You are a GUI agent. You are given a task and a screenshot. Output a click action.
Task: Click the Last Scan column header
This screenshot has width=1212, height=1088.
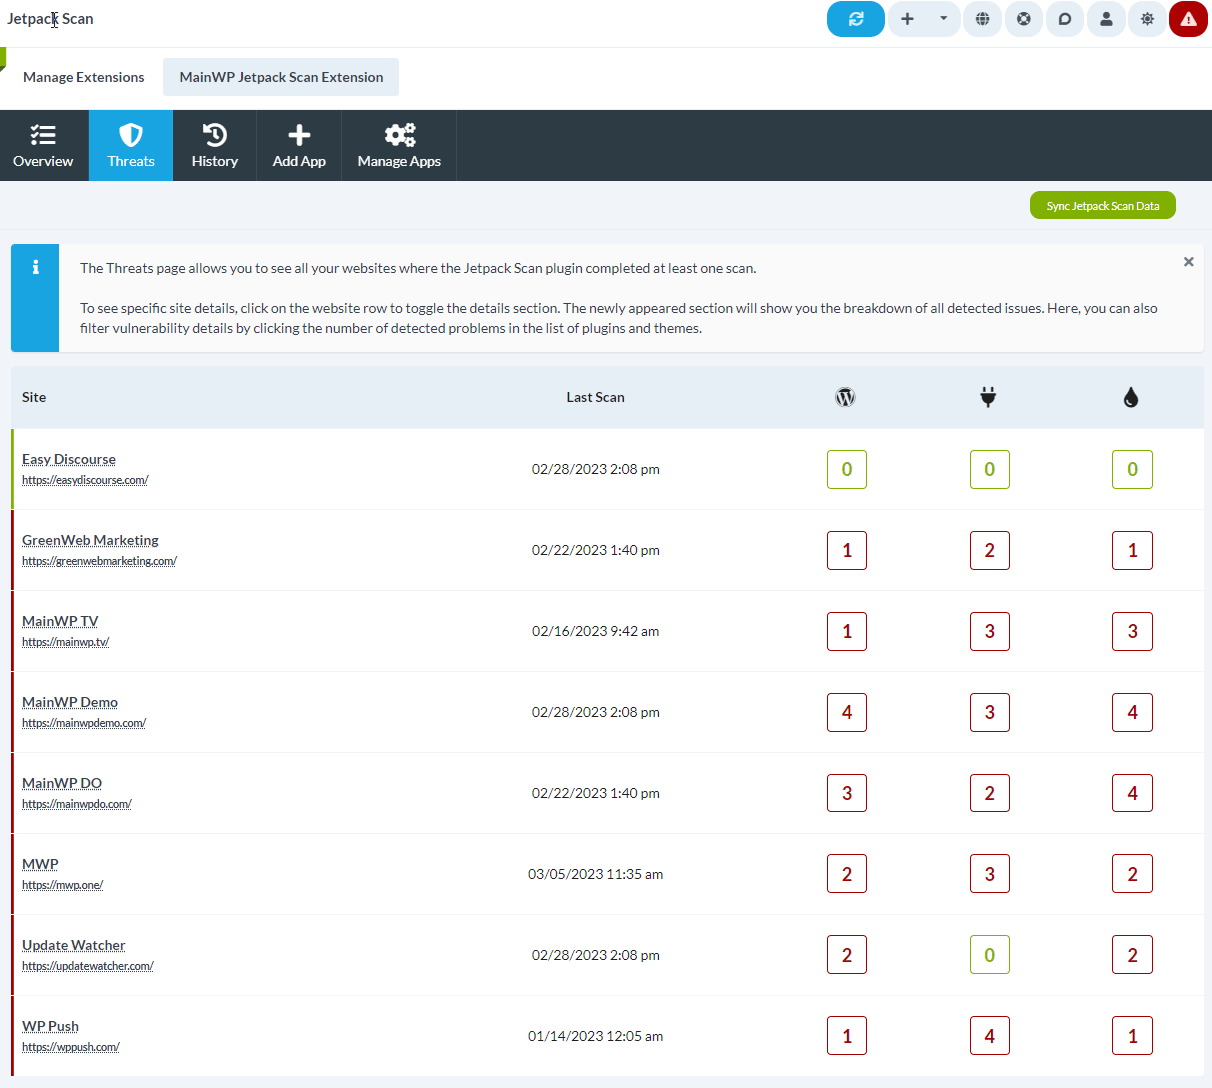coord(595,397)
